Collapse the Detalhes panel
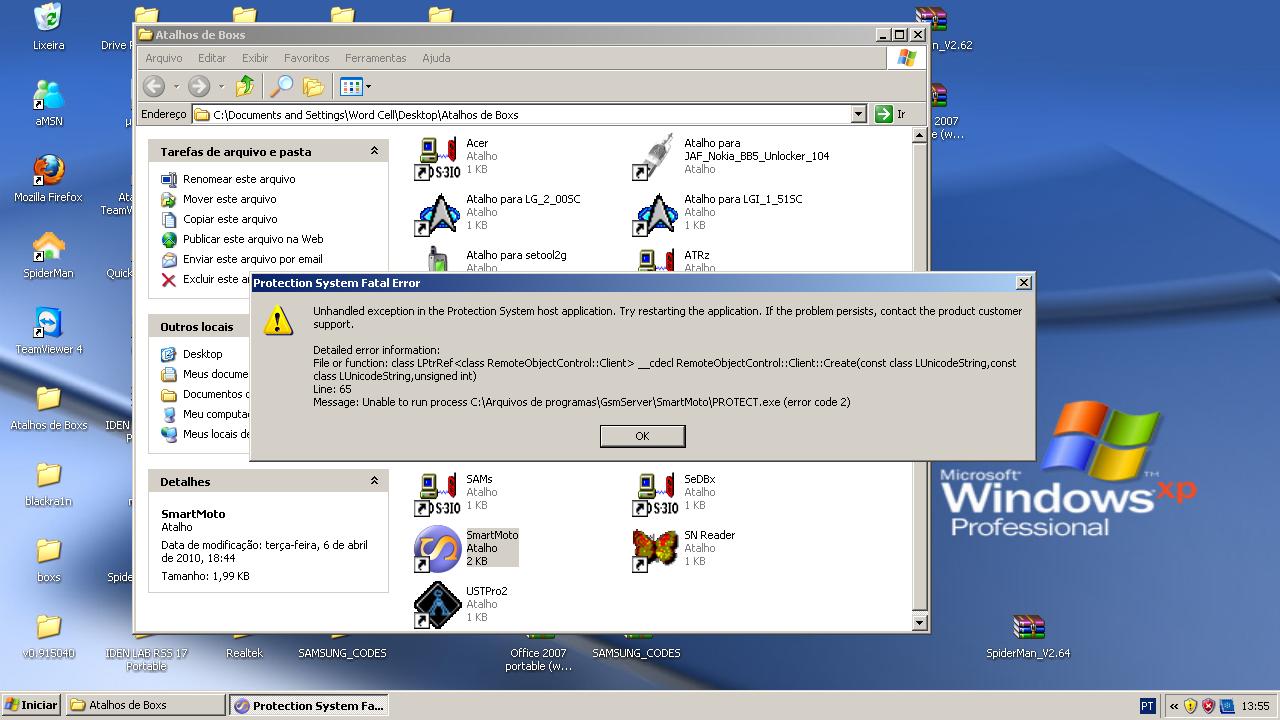Viewport: 1280px width, 720px height. click(x=374, y=481)
